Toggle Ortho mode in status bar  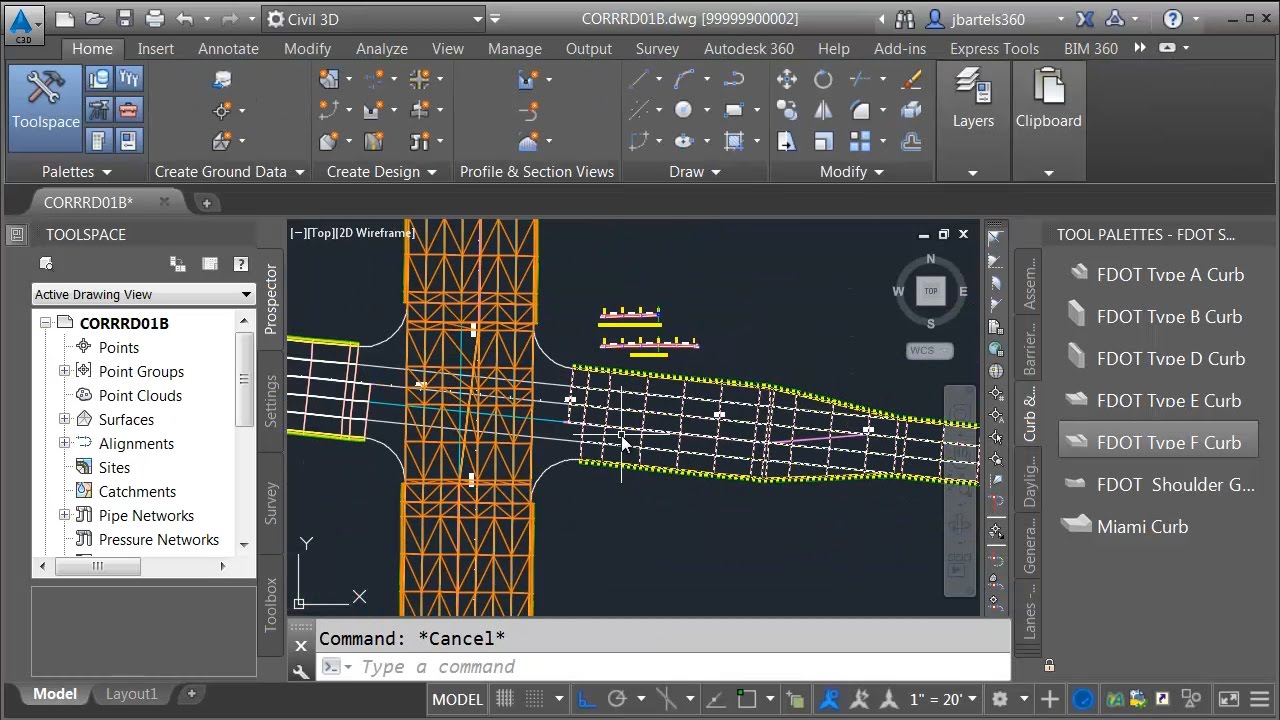coord(587,699)
